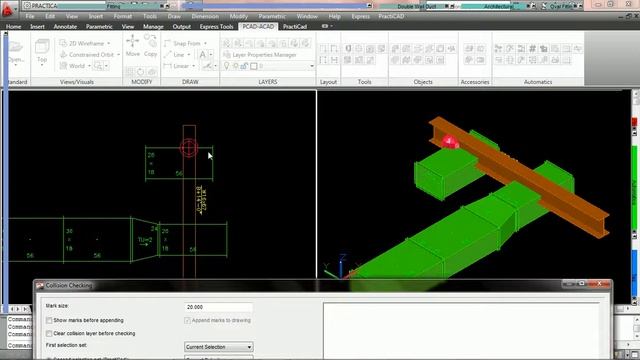Toggle the layer freeze sun icon
Viewport: 640px width, 360px height.
[236, 66]
